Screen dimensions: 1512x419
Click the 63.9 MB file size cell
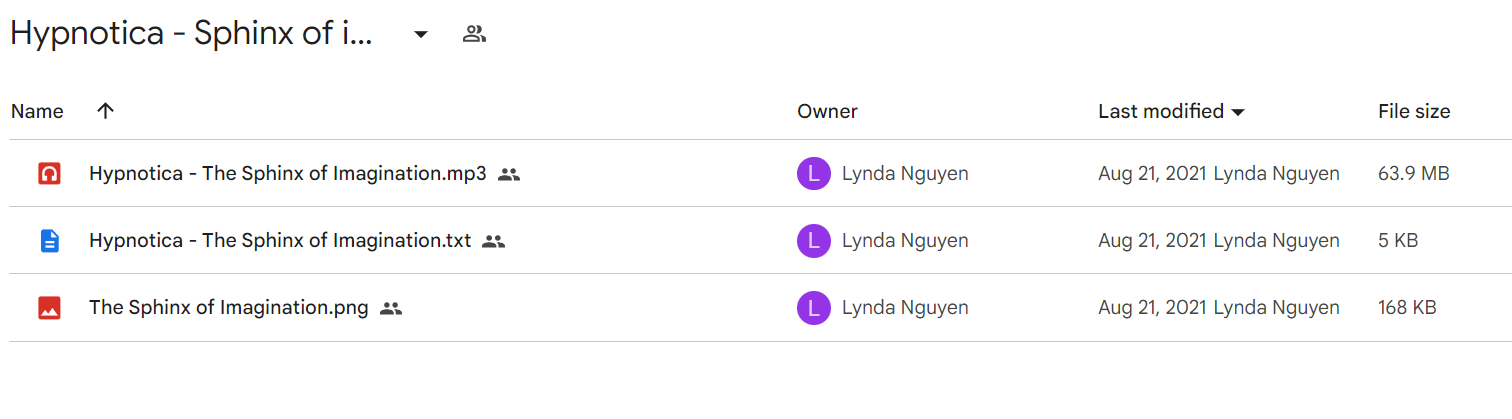[1413, 174]
